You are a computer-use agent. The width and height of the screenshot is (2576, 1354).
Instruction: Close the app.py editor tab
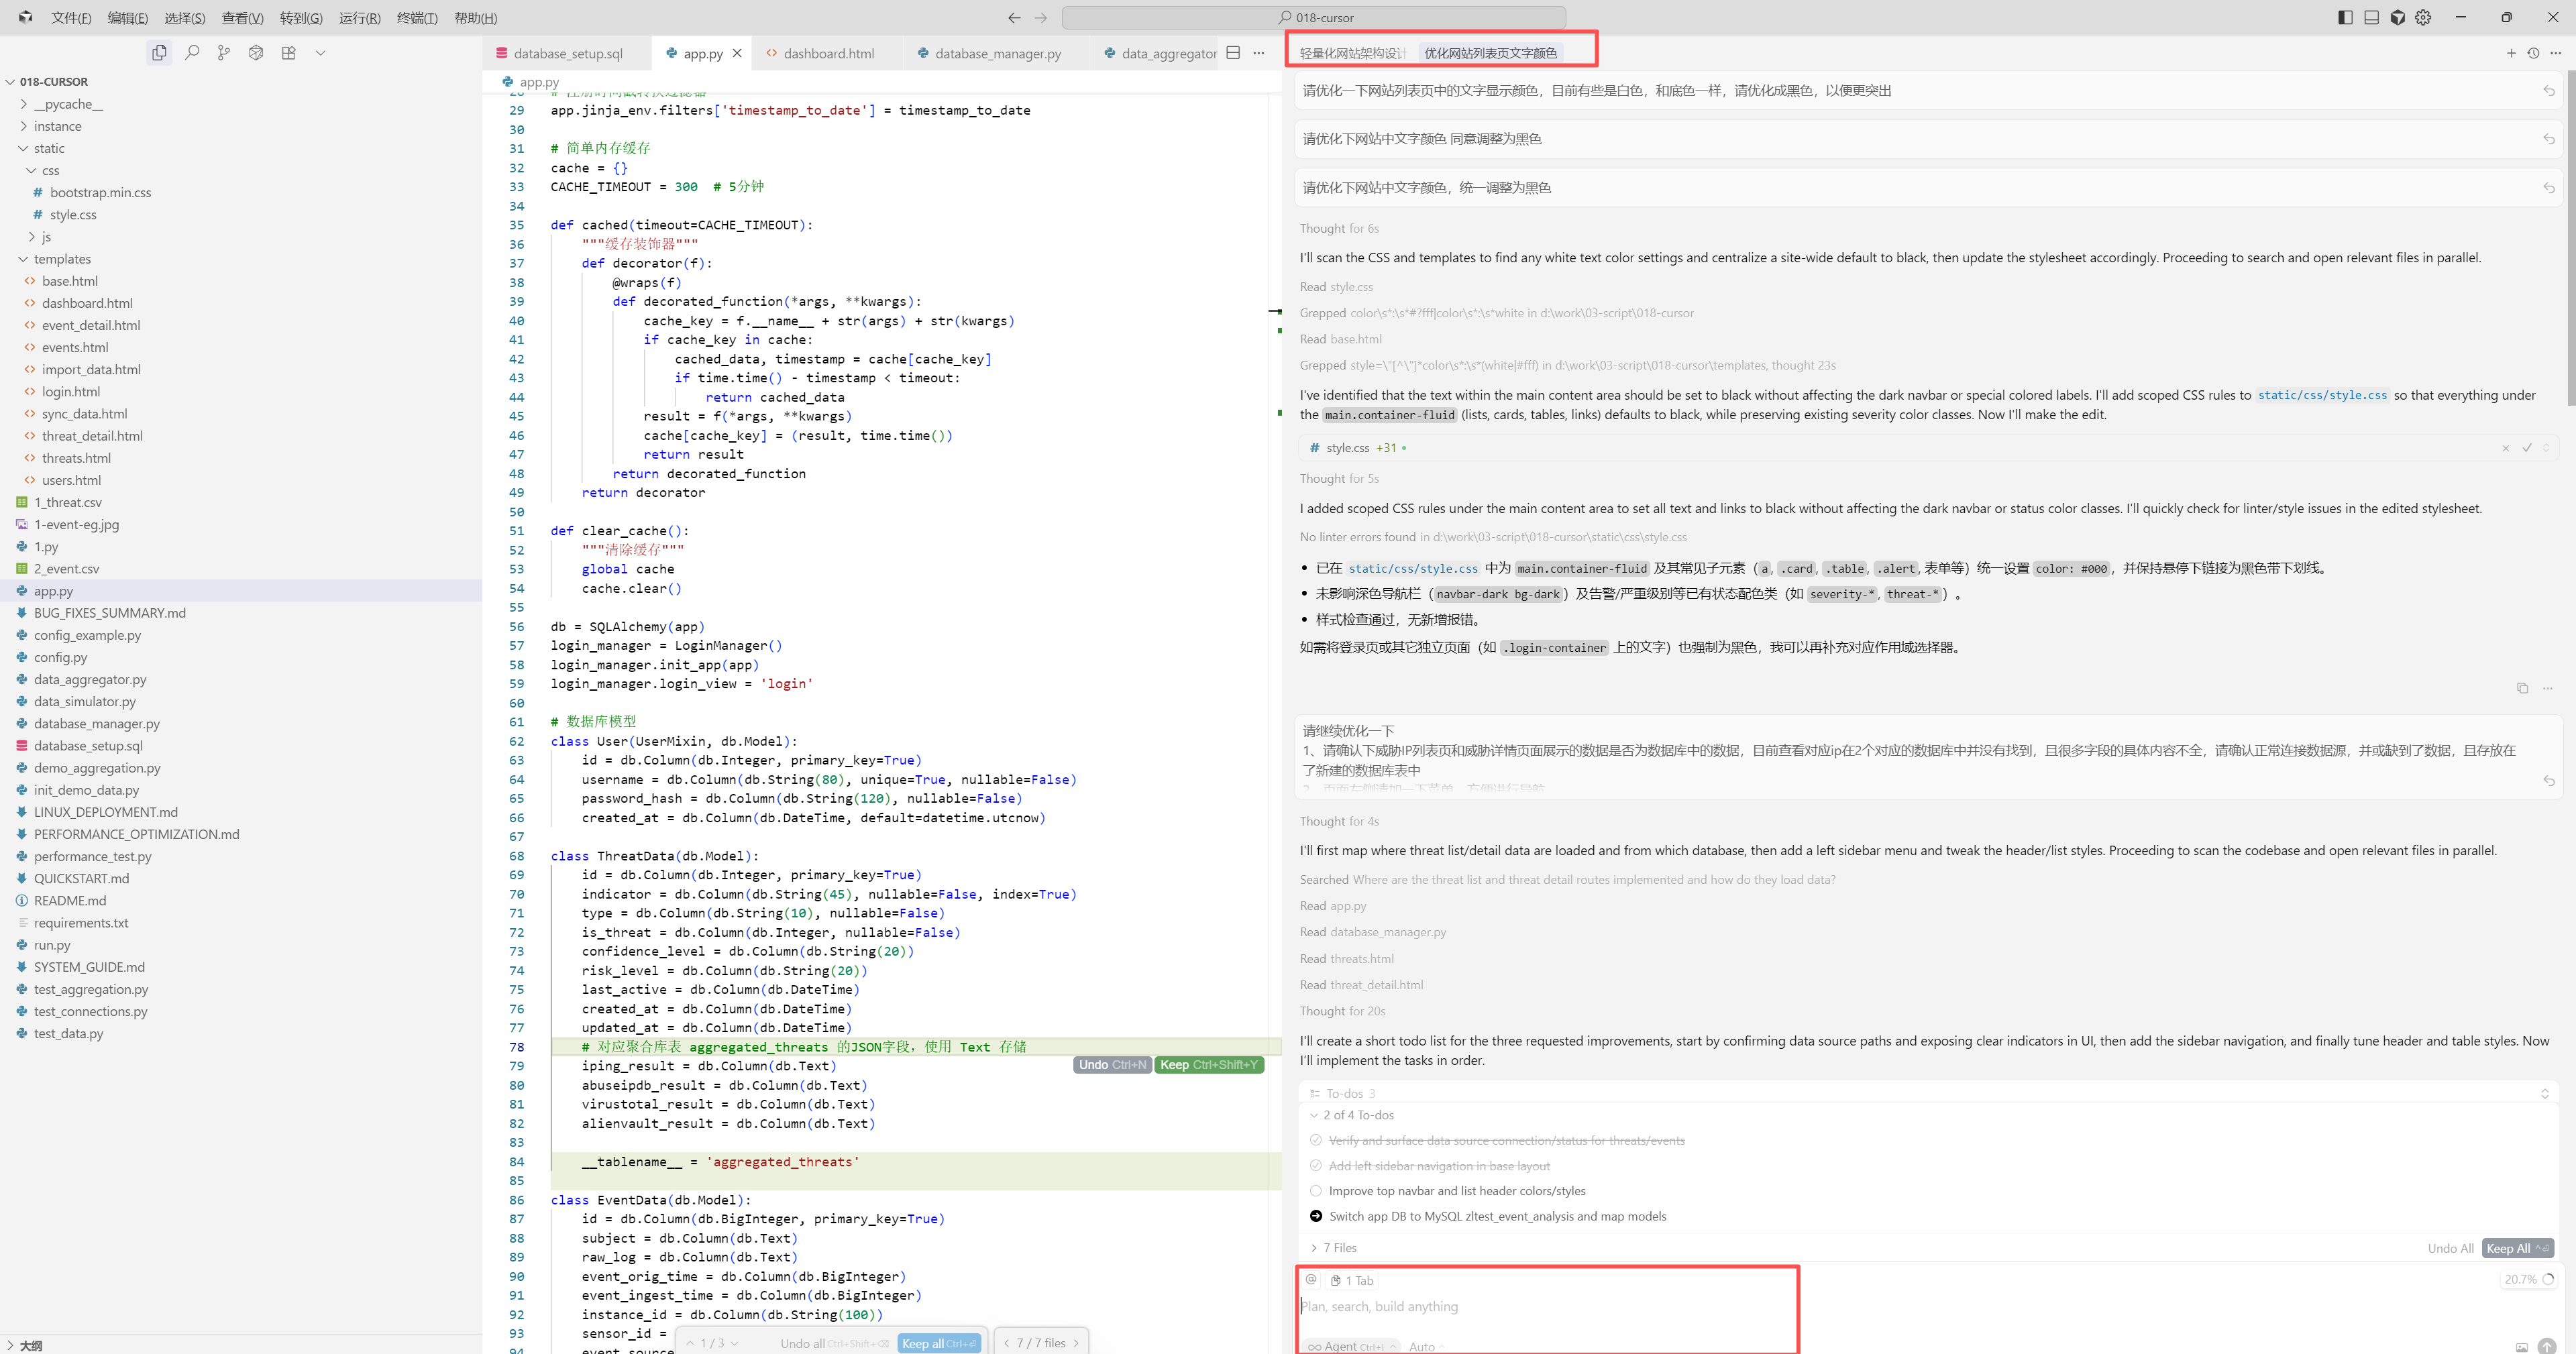point(737,53)
